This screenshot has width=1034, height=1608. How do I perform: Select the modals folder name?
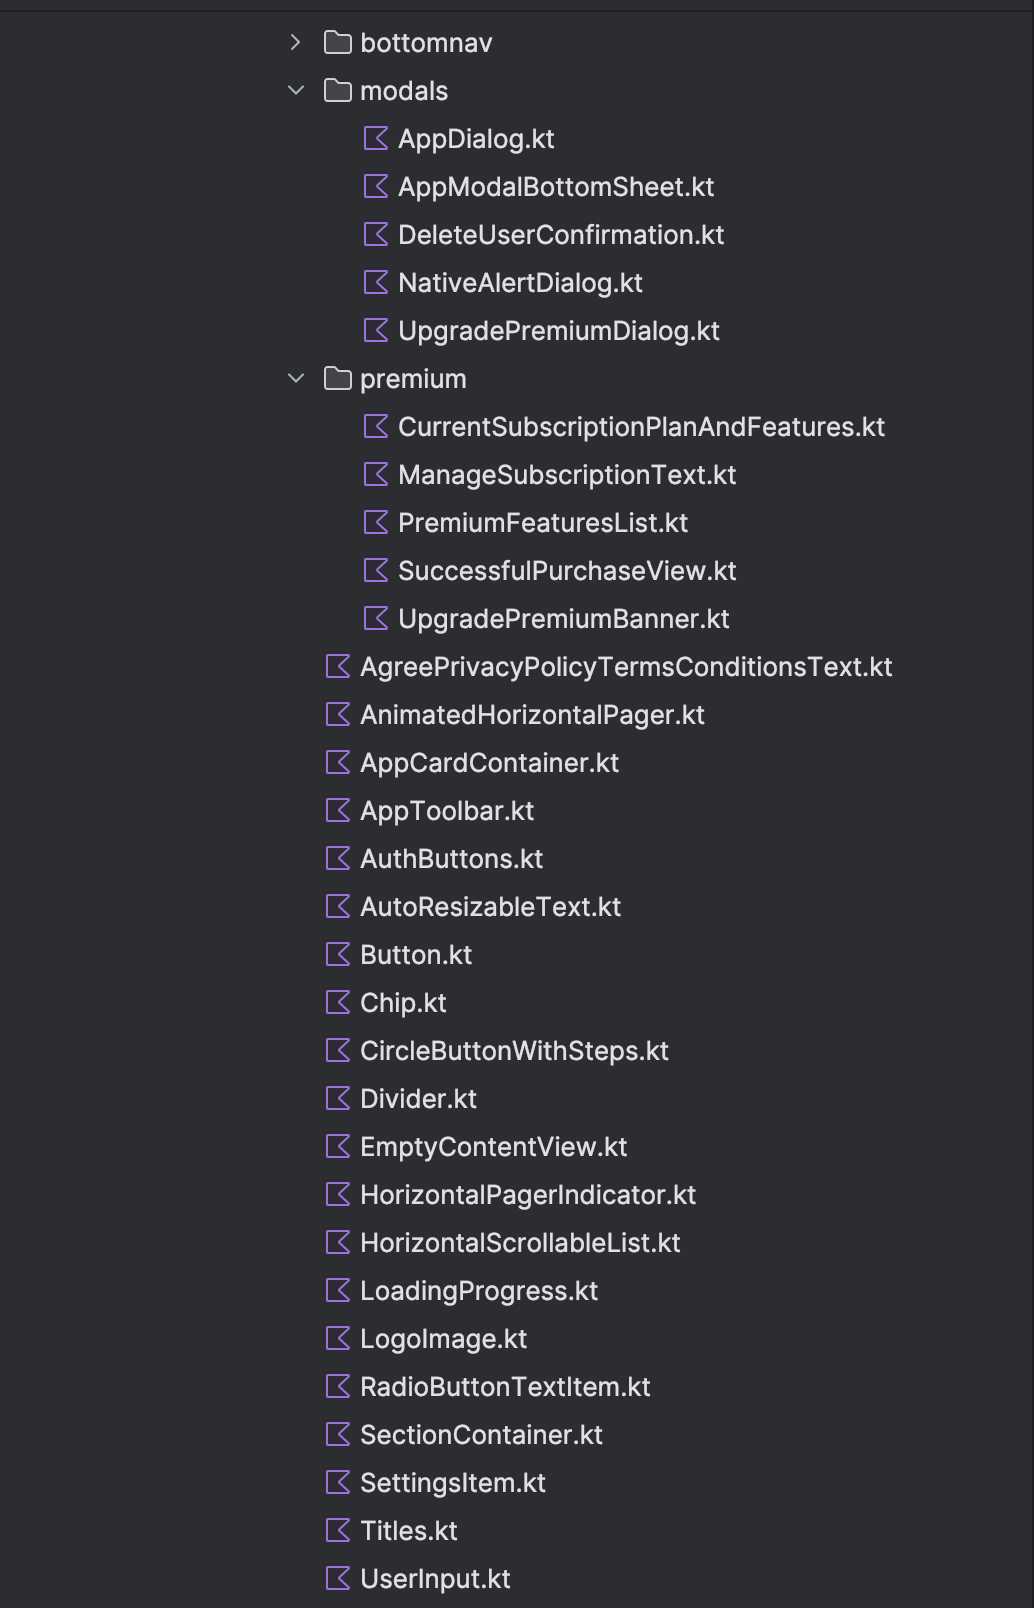404,90
